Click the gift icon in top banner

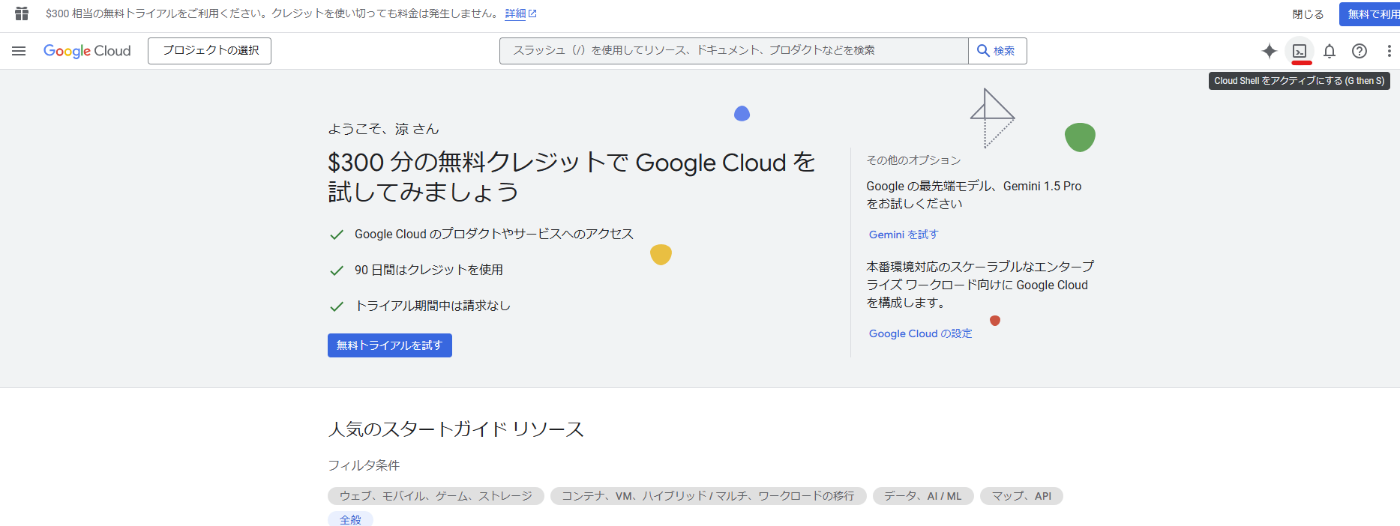[x=21, y=14]
